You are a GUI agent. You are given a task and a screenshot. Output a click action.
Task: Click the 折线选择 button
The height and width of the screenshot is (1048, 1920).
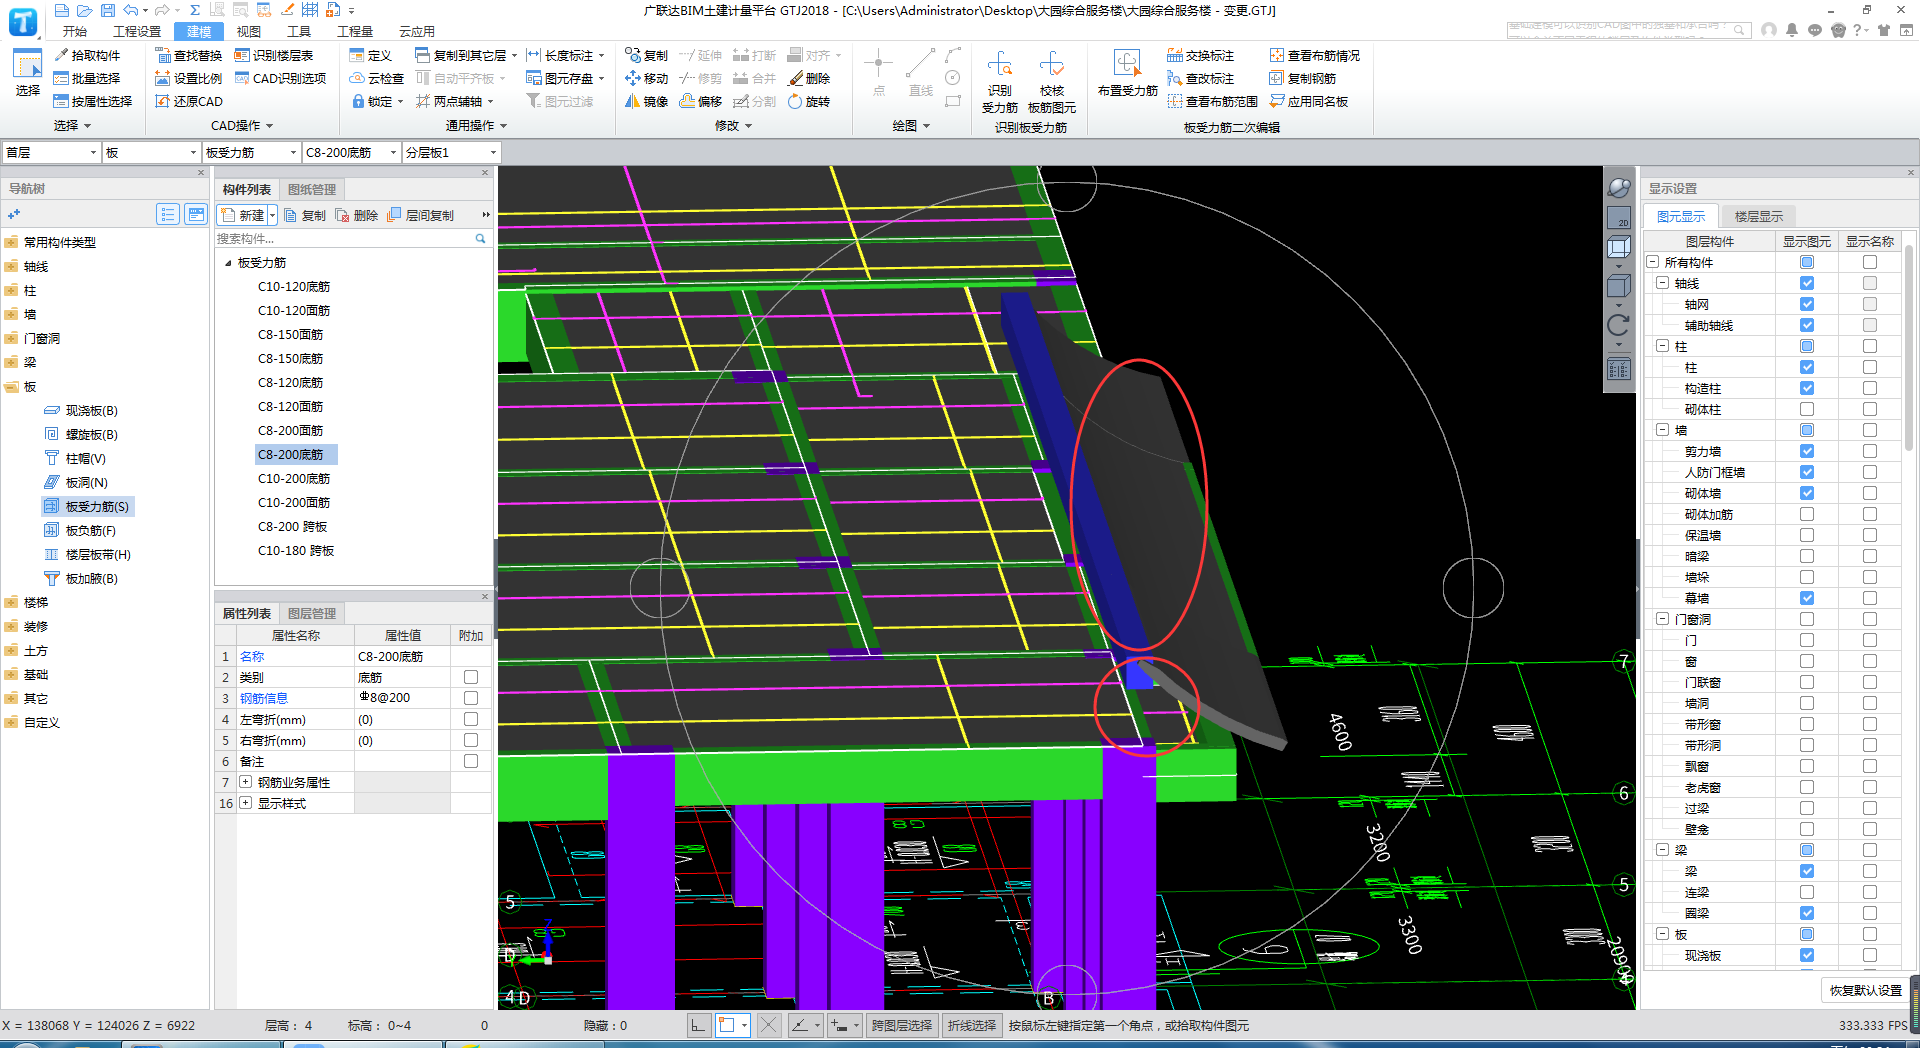click(x=971, y=1025)
